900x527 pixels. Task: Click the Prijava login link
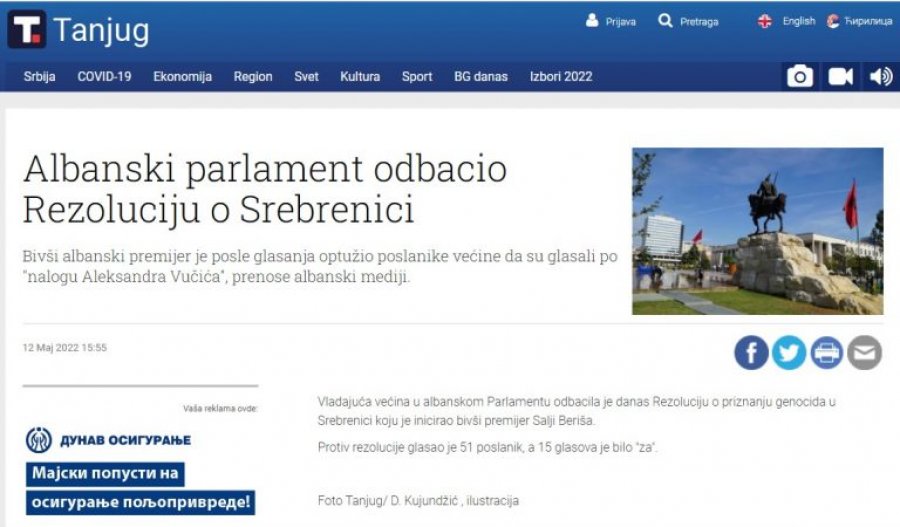click(611, 21)
